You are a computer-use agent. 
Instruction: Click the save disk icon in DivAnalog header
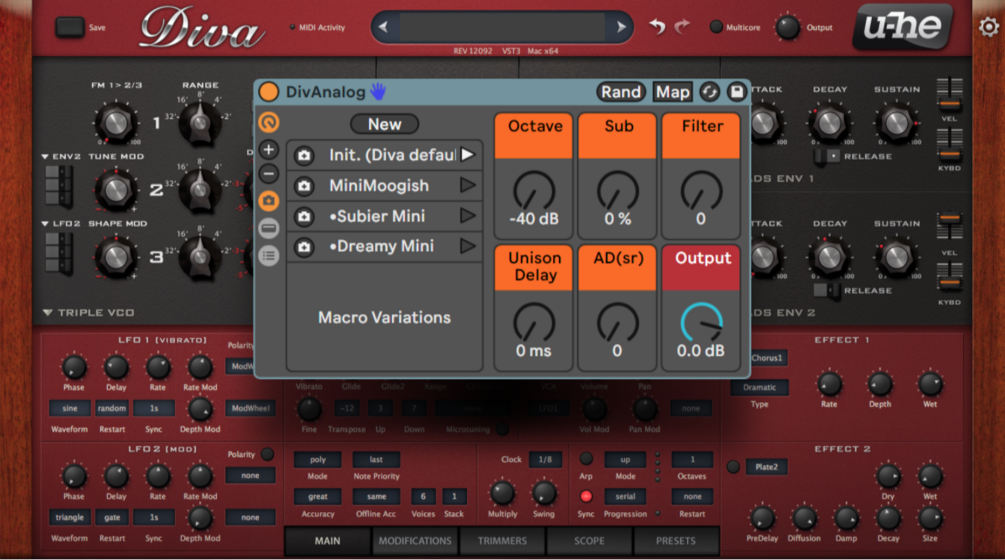tap(736, 92)
